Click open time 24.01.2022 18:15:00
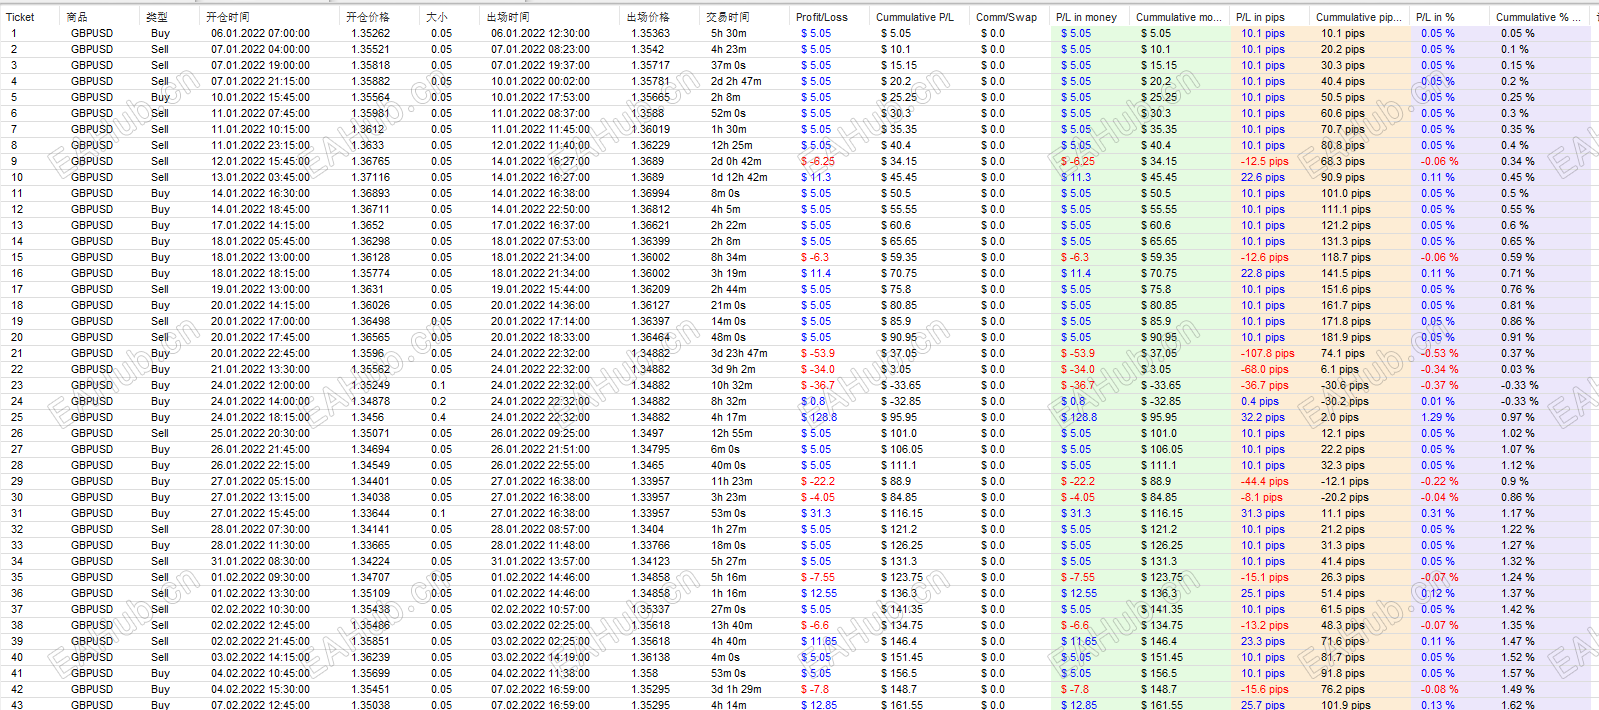This screenshot has height=710, width=1599. pyautogui.click(x=260, y=417)
